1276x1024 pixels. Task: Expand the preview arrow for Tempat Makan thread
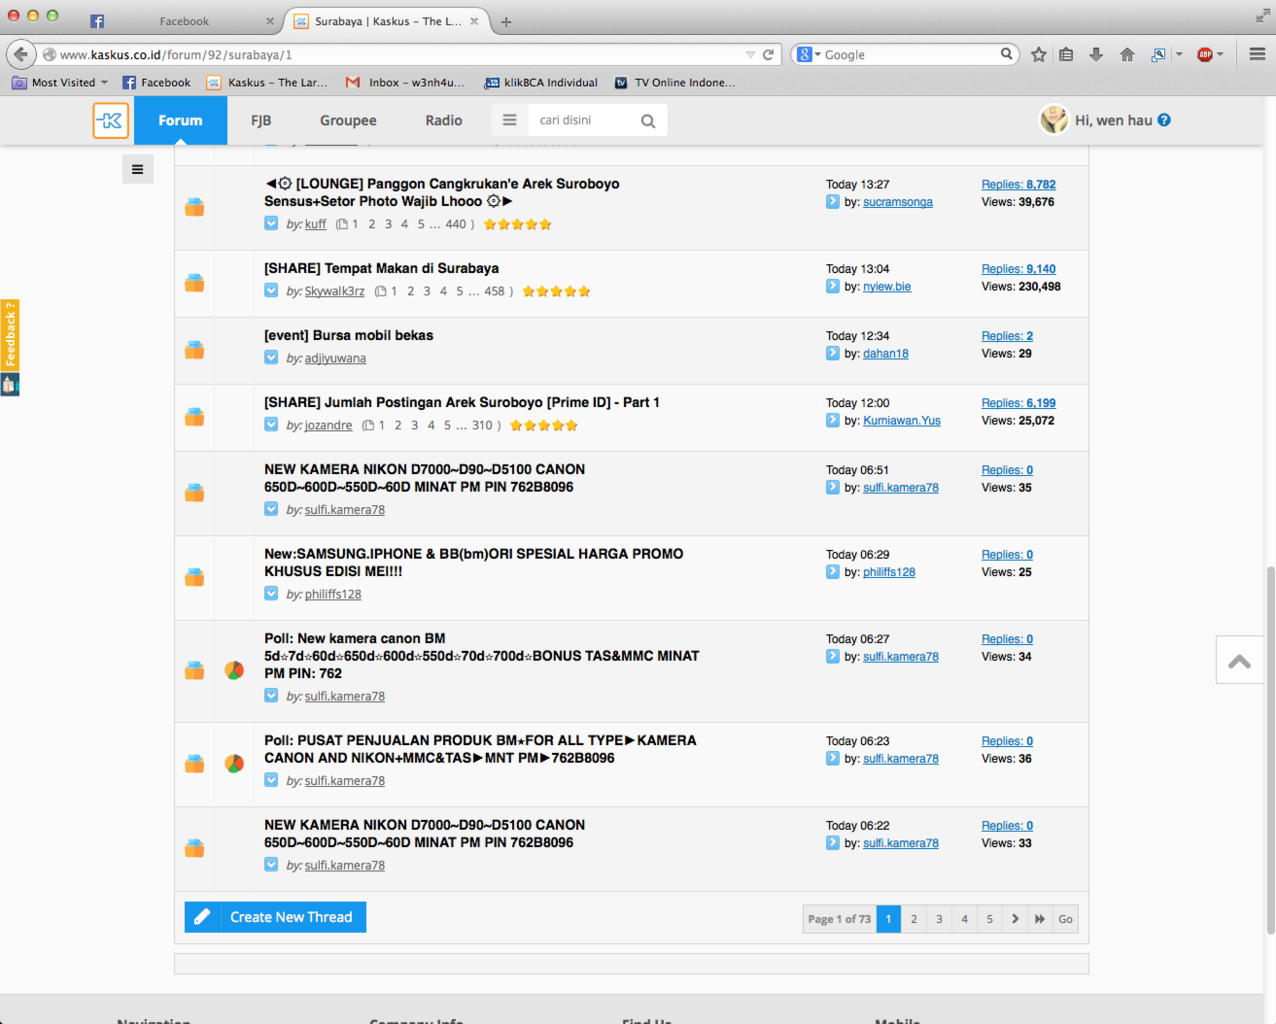(271, 291)
